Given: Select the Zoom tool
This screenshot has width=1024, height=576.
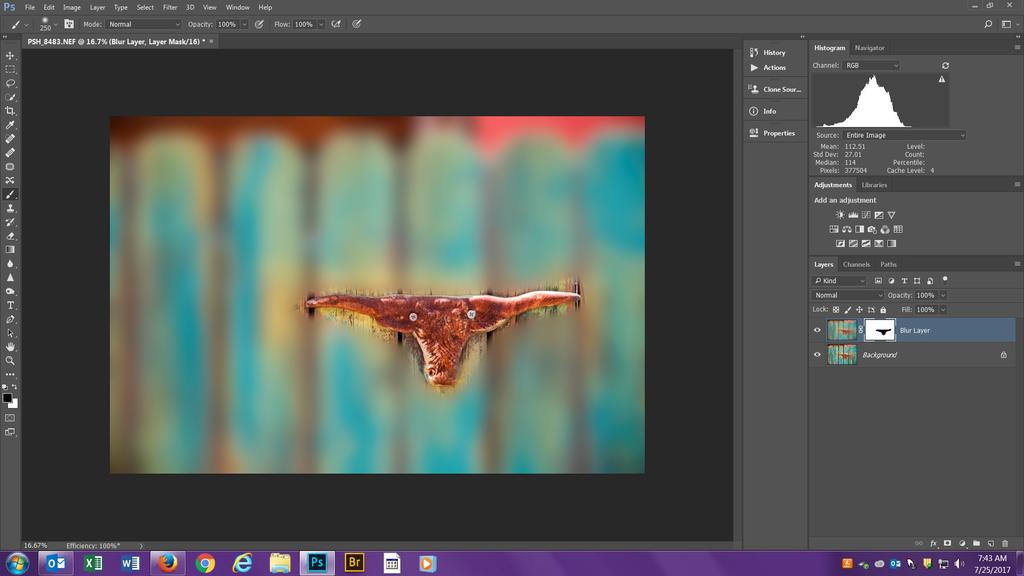Looking at the screenshot, I should tap(10, 360).
